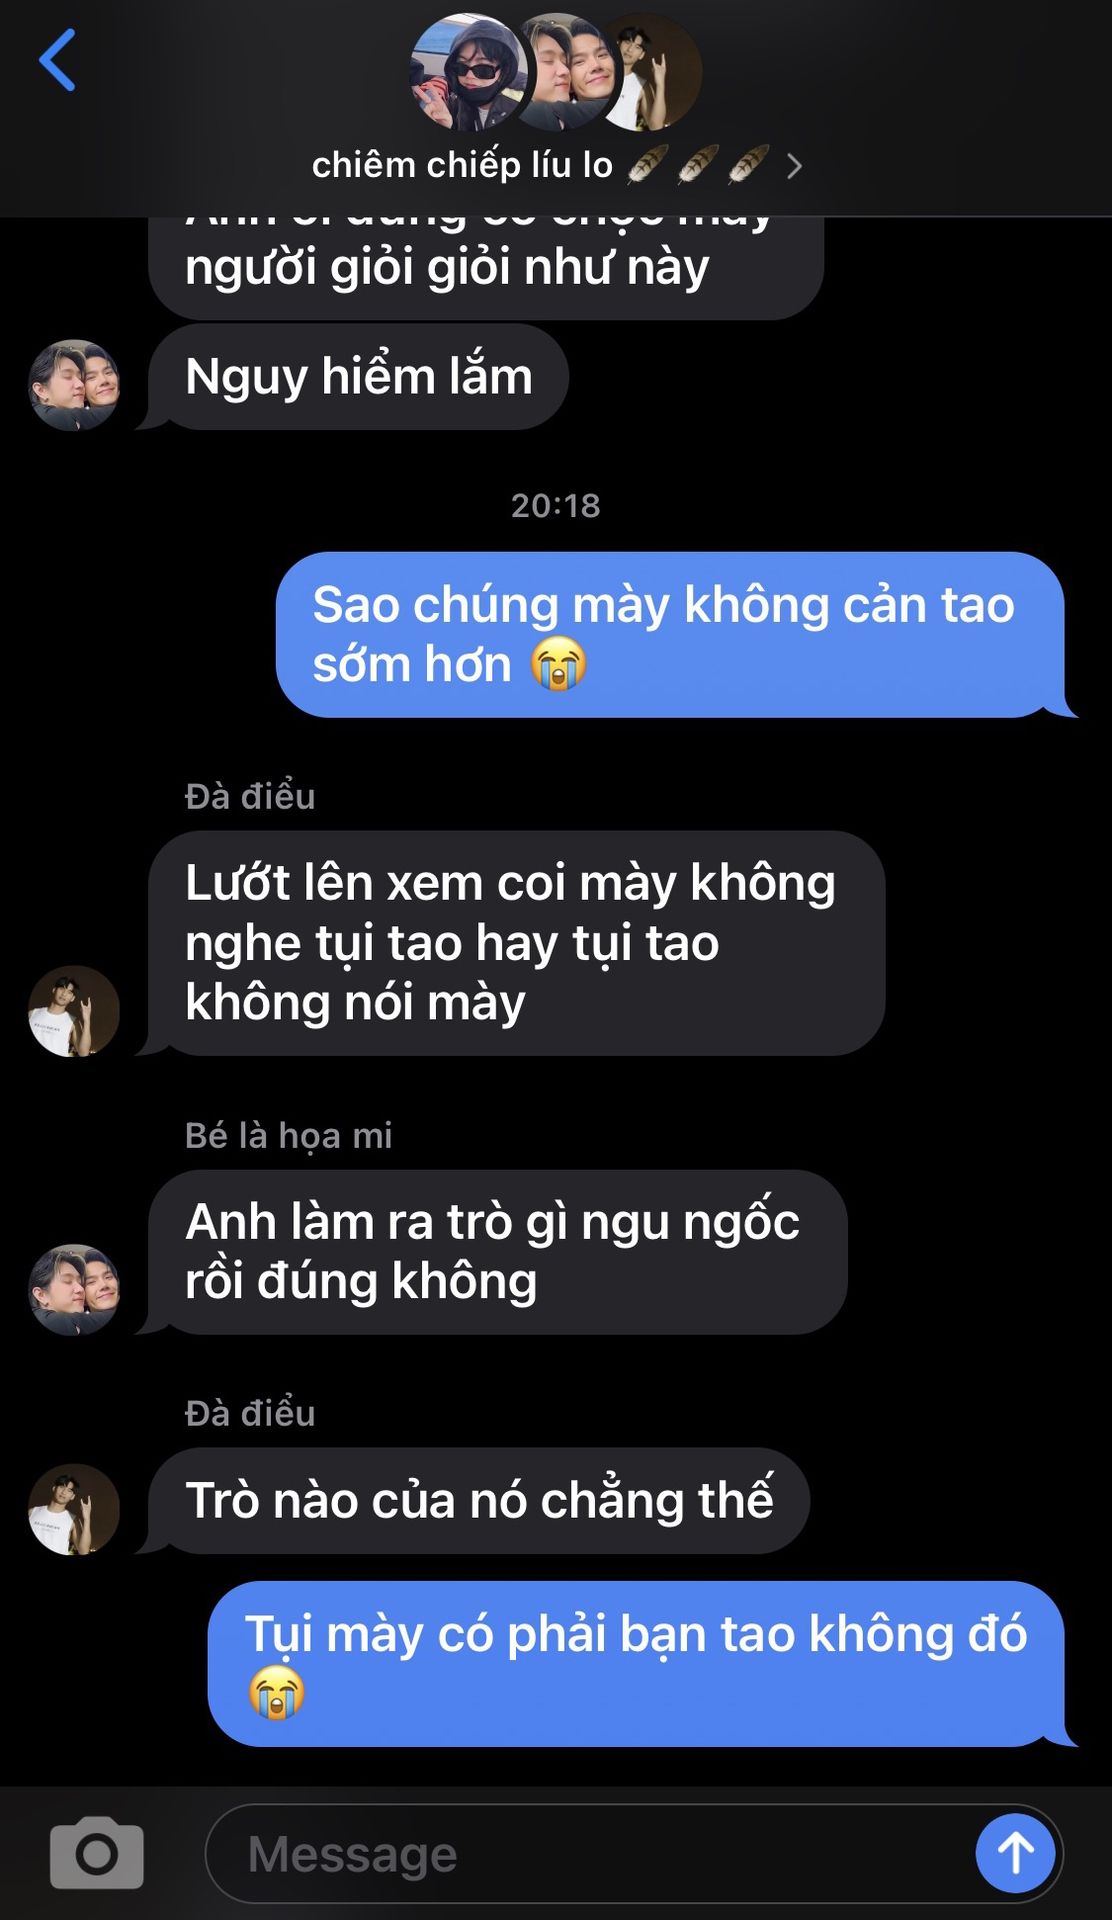Tap the blue send arrow button
The image size is (1112, 1920).
(x=1015, y=1853)
